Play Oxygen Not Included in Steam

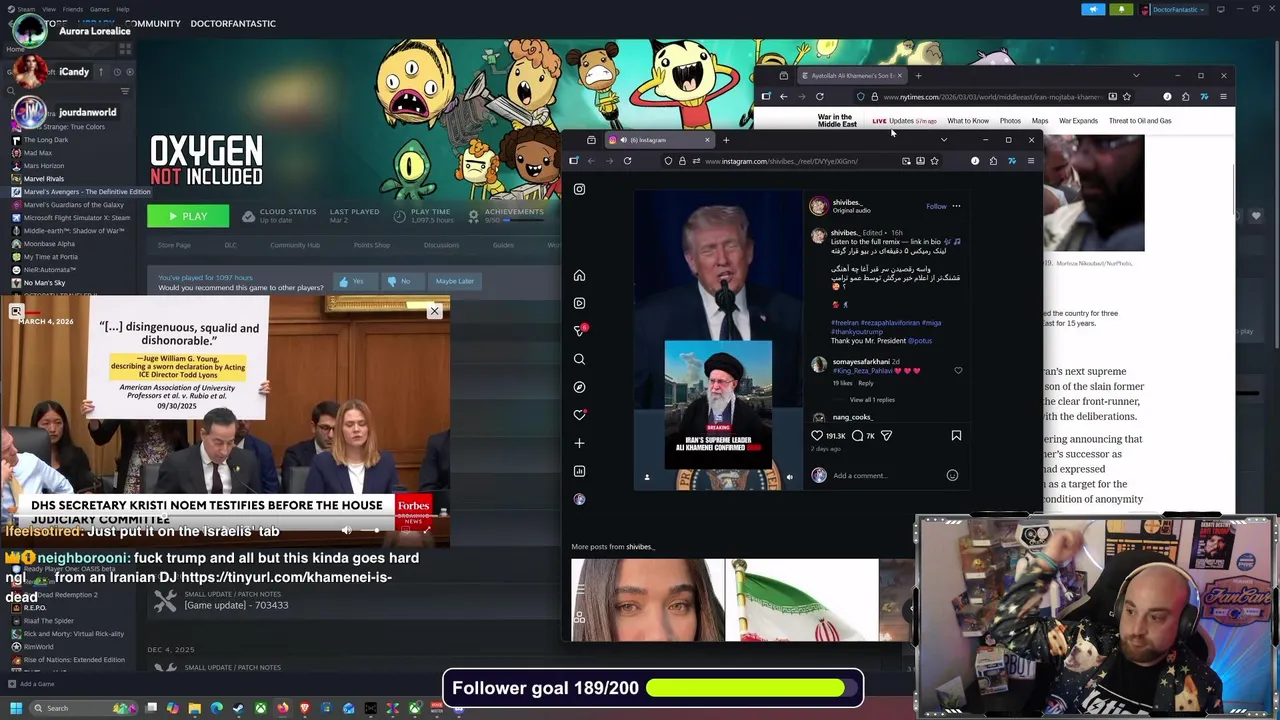point(188,216)
